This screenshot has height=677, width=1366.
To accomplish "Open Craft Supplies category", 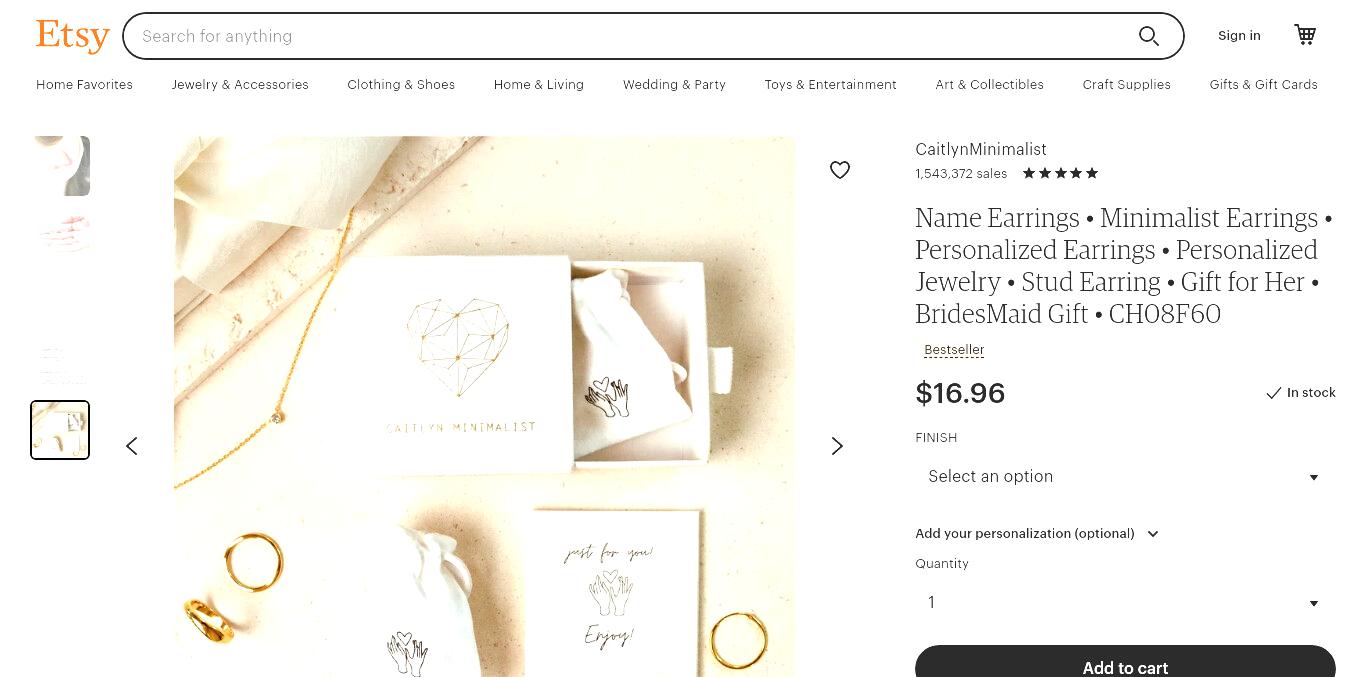I will (1126, 85).
